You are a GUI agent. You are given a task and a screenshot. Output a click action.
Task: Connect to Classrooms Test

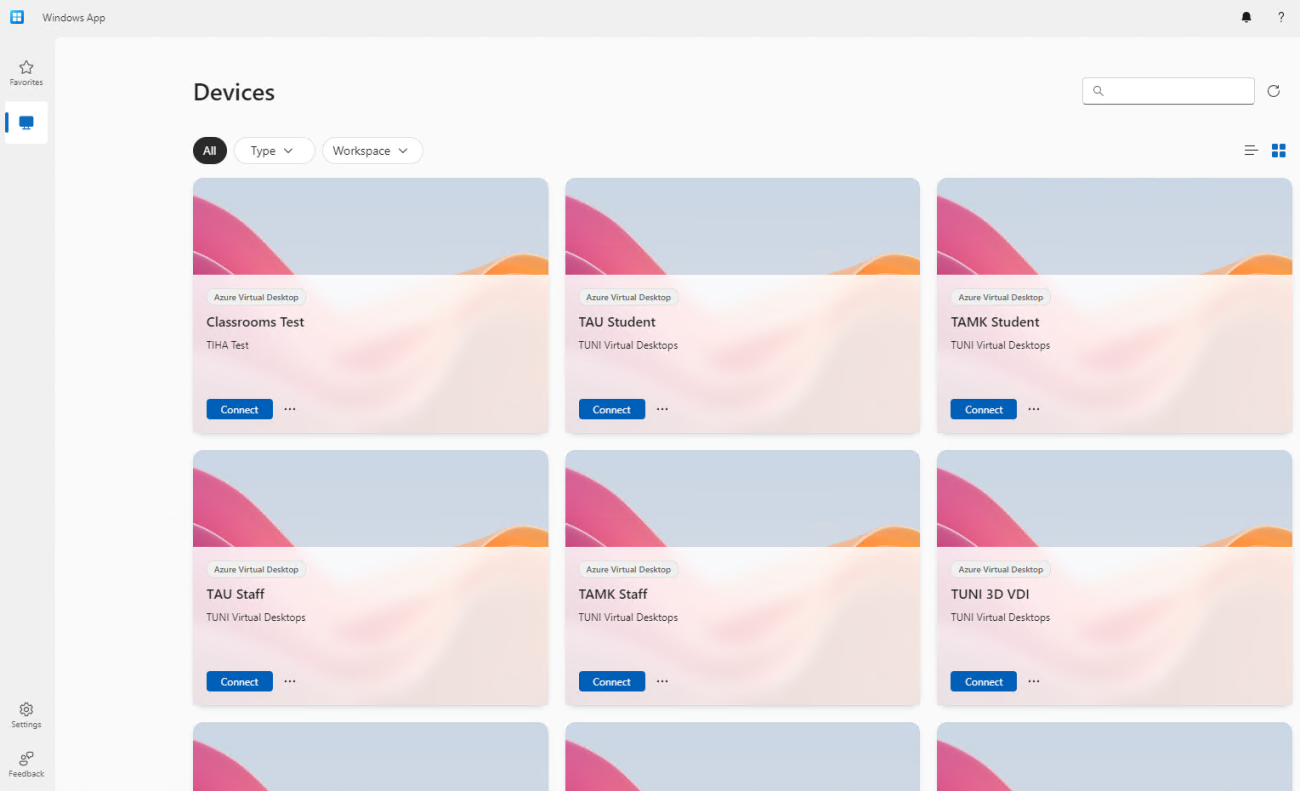click(240, 409)
